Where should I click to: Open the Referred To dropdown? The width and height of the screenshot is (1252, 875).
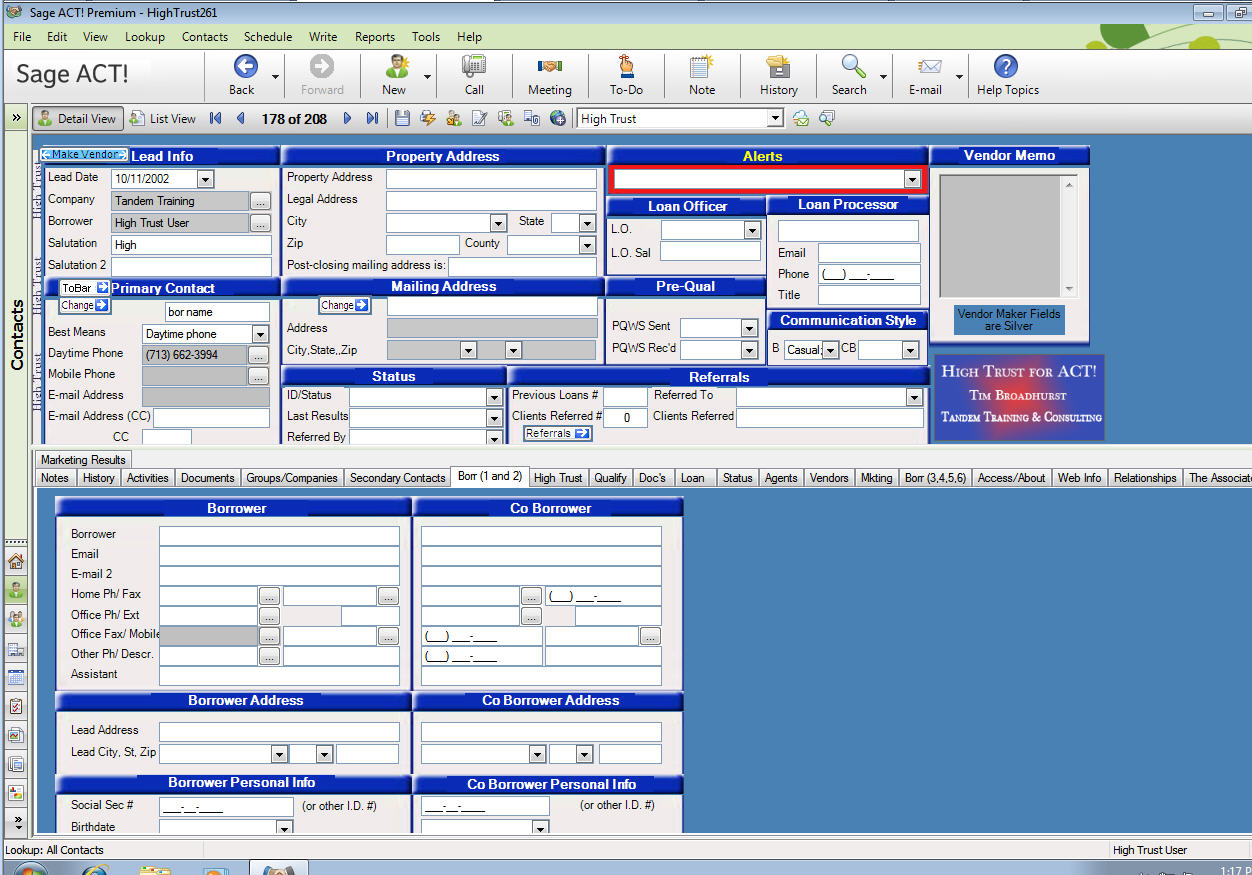pyautogui.click(x=913, y=397)
